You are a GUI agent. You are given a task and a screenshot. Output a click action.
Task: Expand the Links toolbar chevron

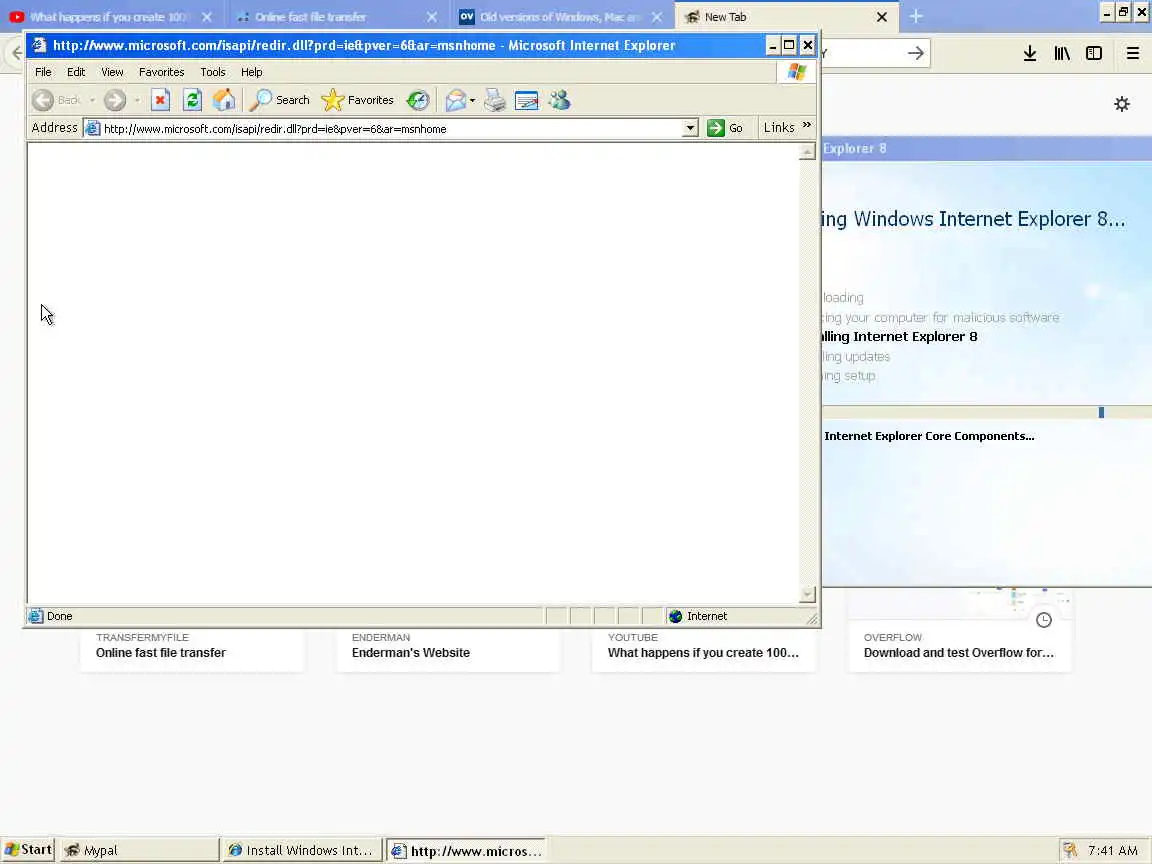point(807,126)
